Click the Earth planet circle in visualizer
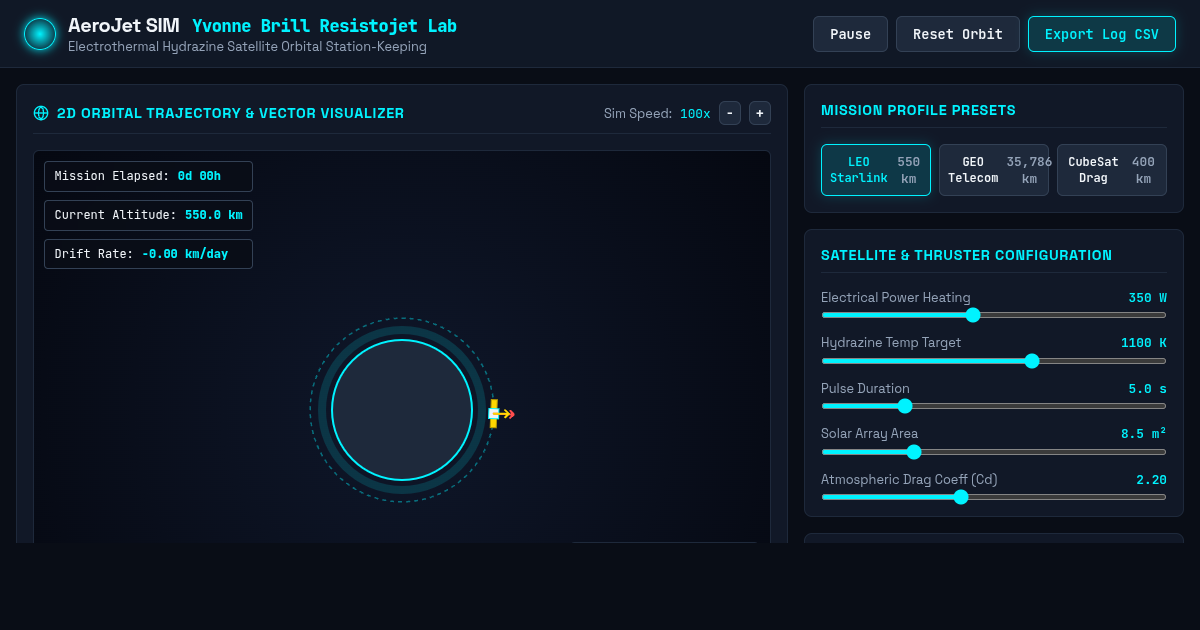1200x630 pixels. [x=402, y=410]
